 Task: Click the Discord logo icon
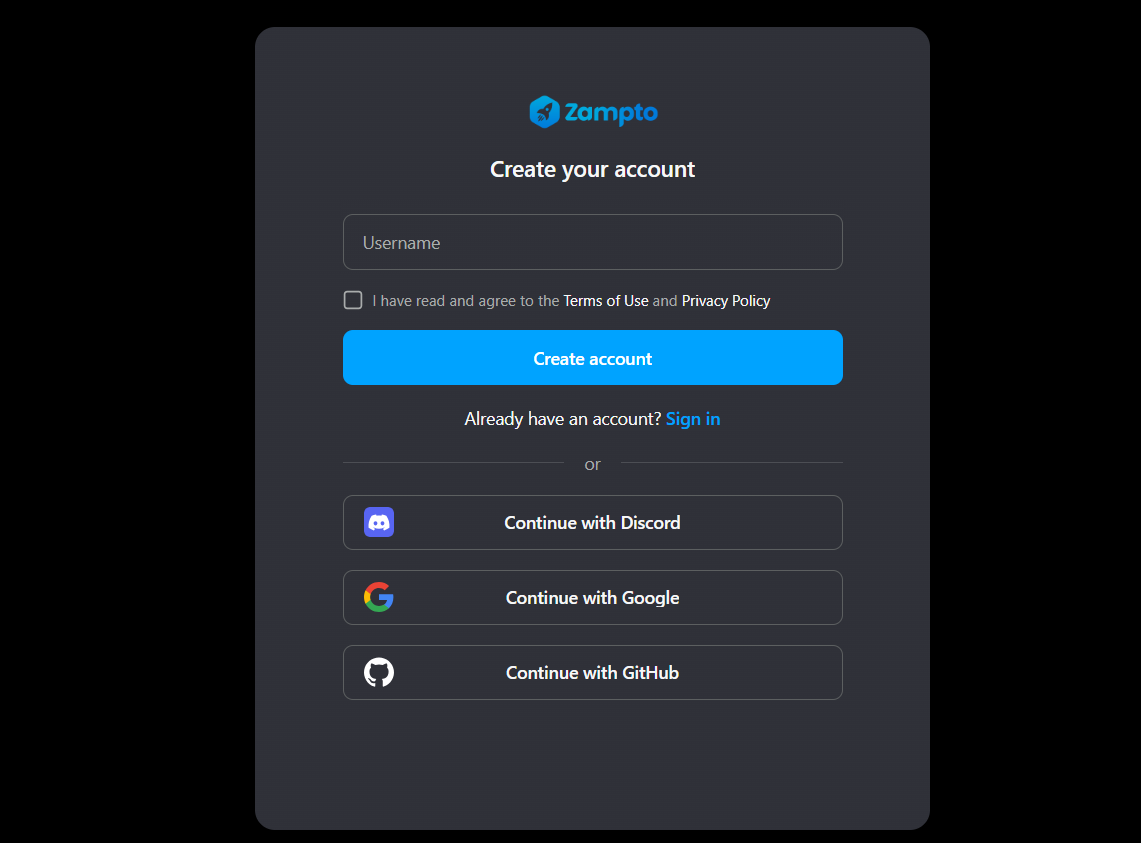coord(379,523)
